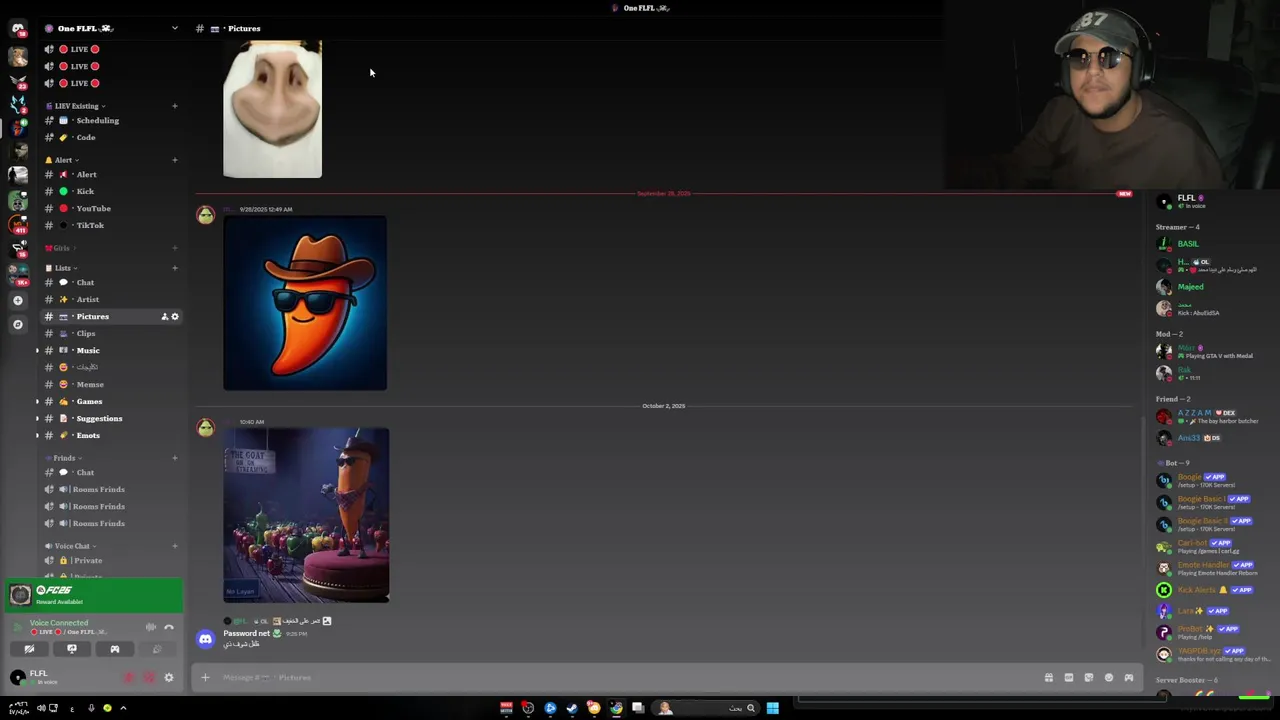1280x720 pixels.
Task: Open Discover servers compass icon
Action: point(17,324)
